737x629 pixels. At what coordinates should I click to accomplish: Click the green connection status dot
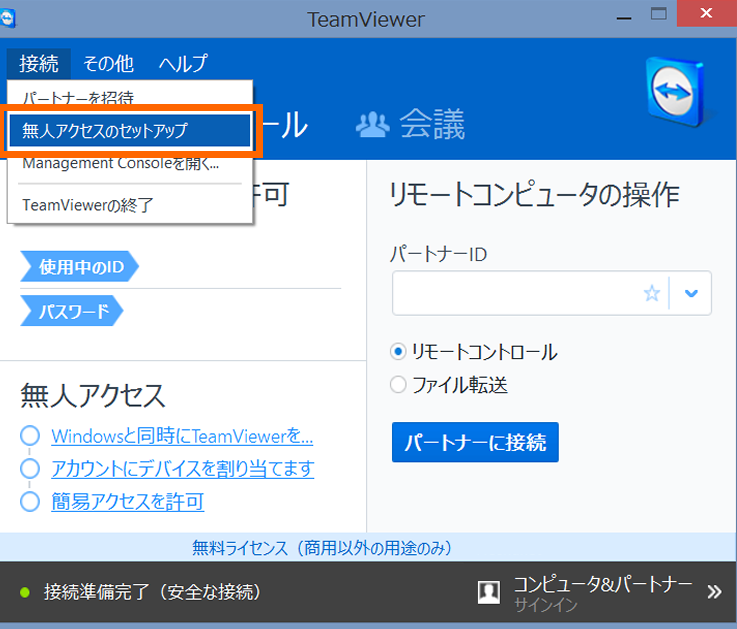point(25,592)
